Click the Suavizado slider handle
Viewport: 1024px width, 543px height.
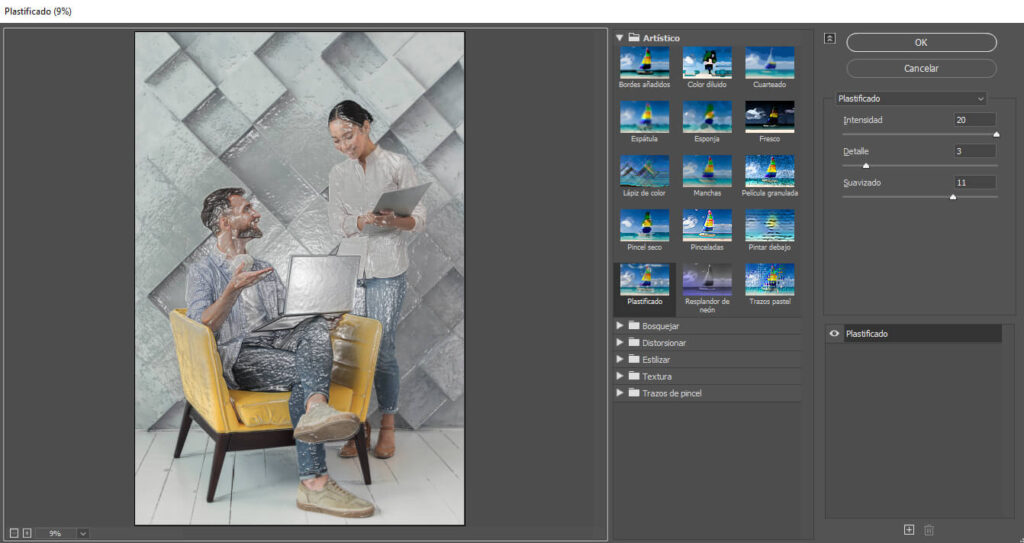click(x=953, y=197)
